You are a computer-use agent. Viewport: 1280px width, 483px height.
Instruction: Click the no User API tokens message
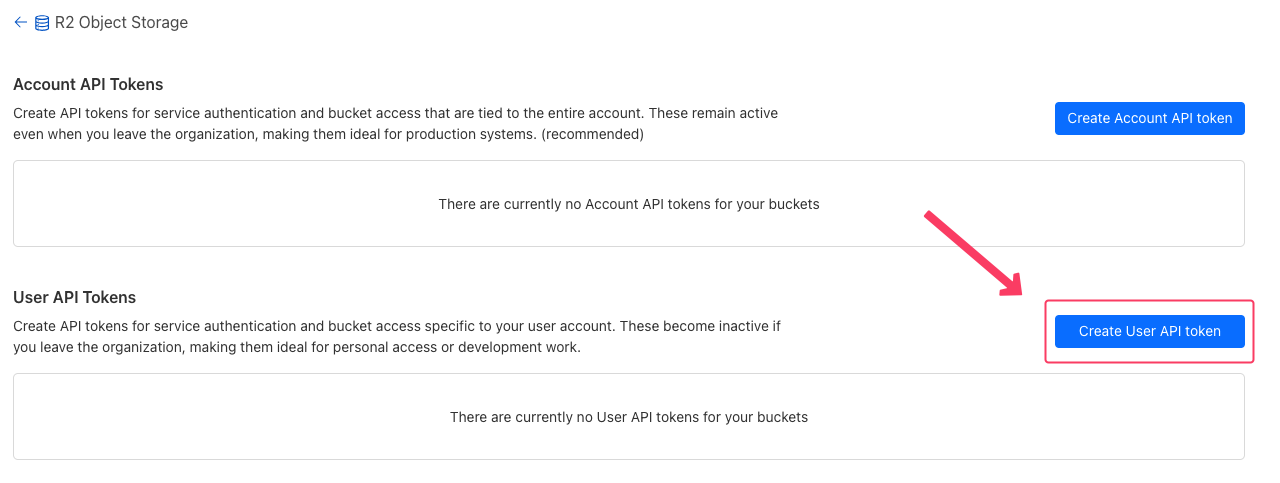[x=628, y=417]
